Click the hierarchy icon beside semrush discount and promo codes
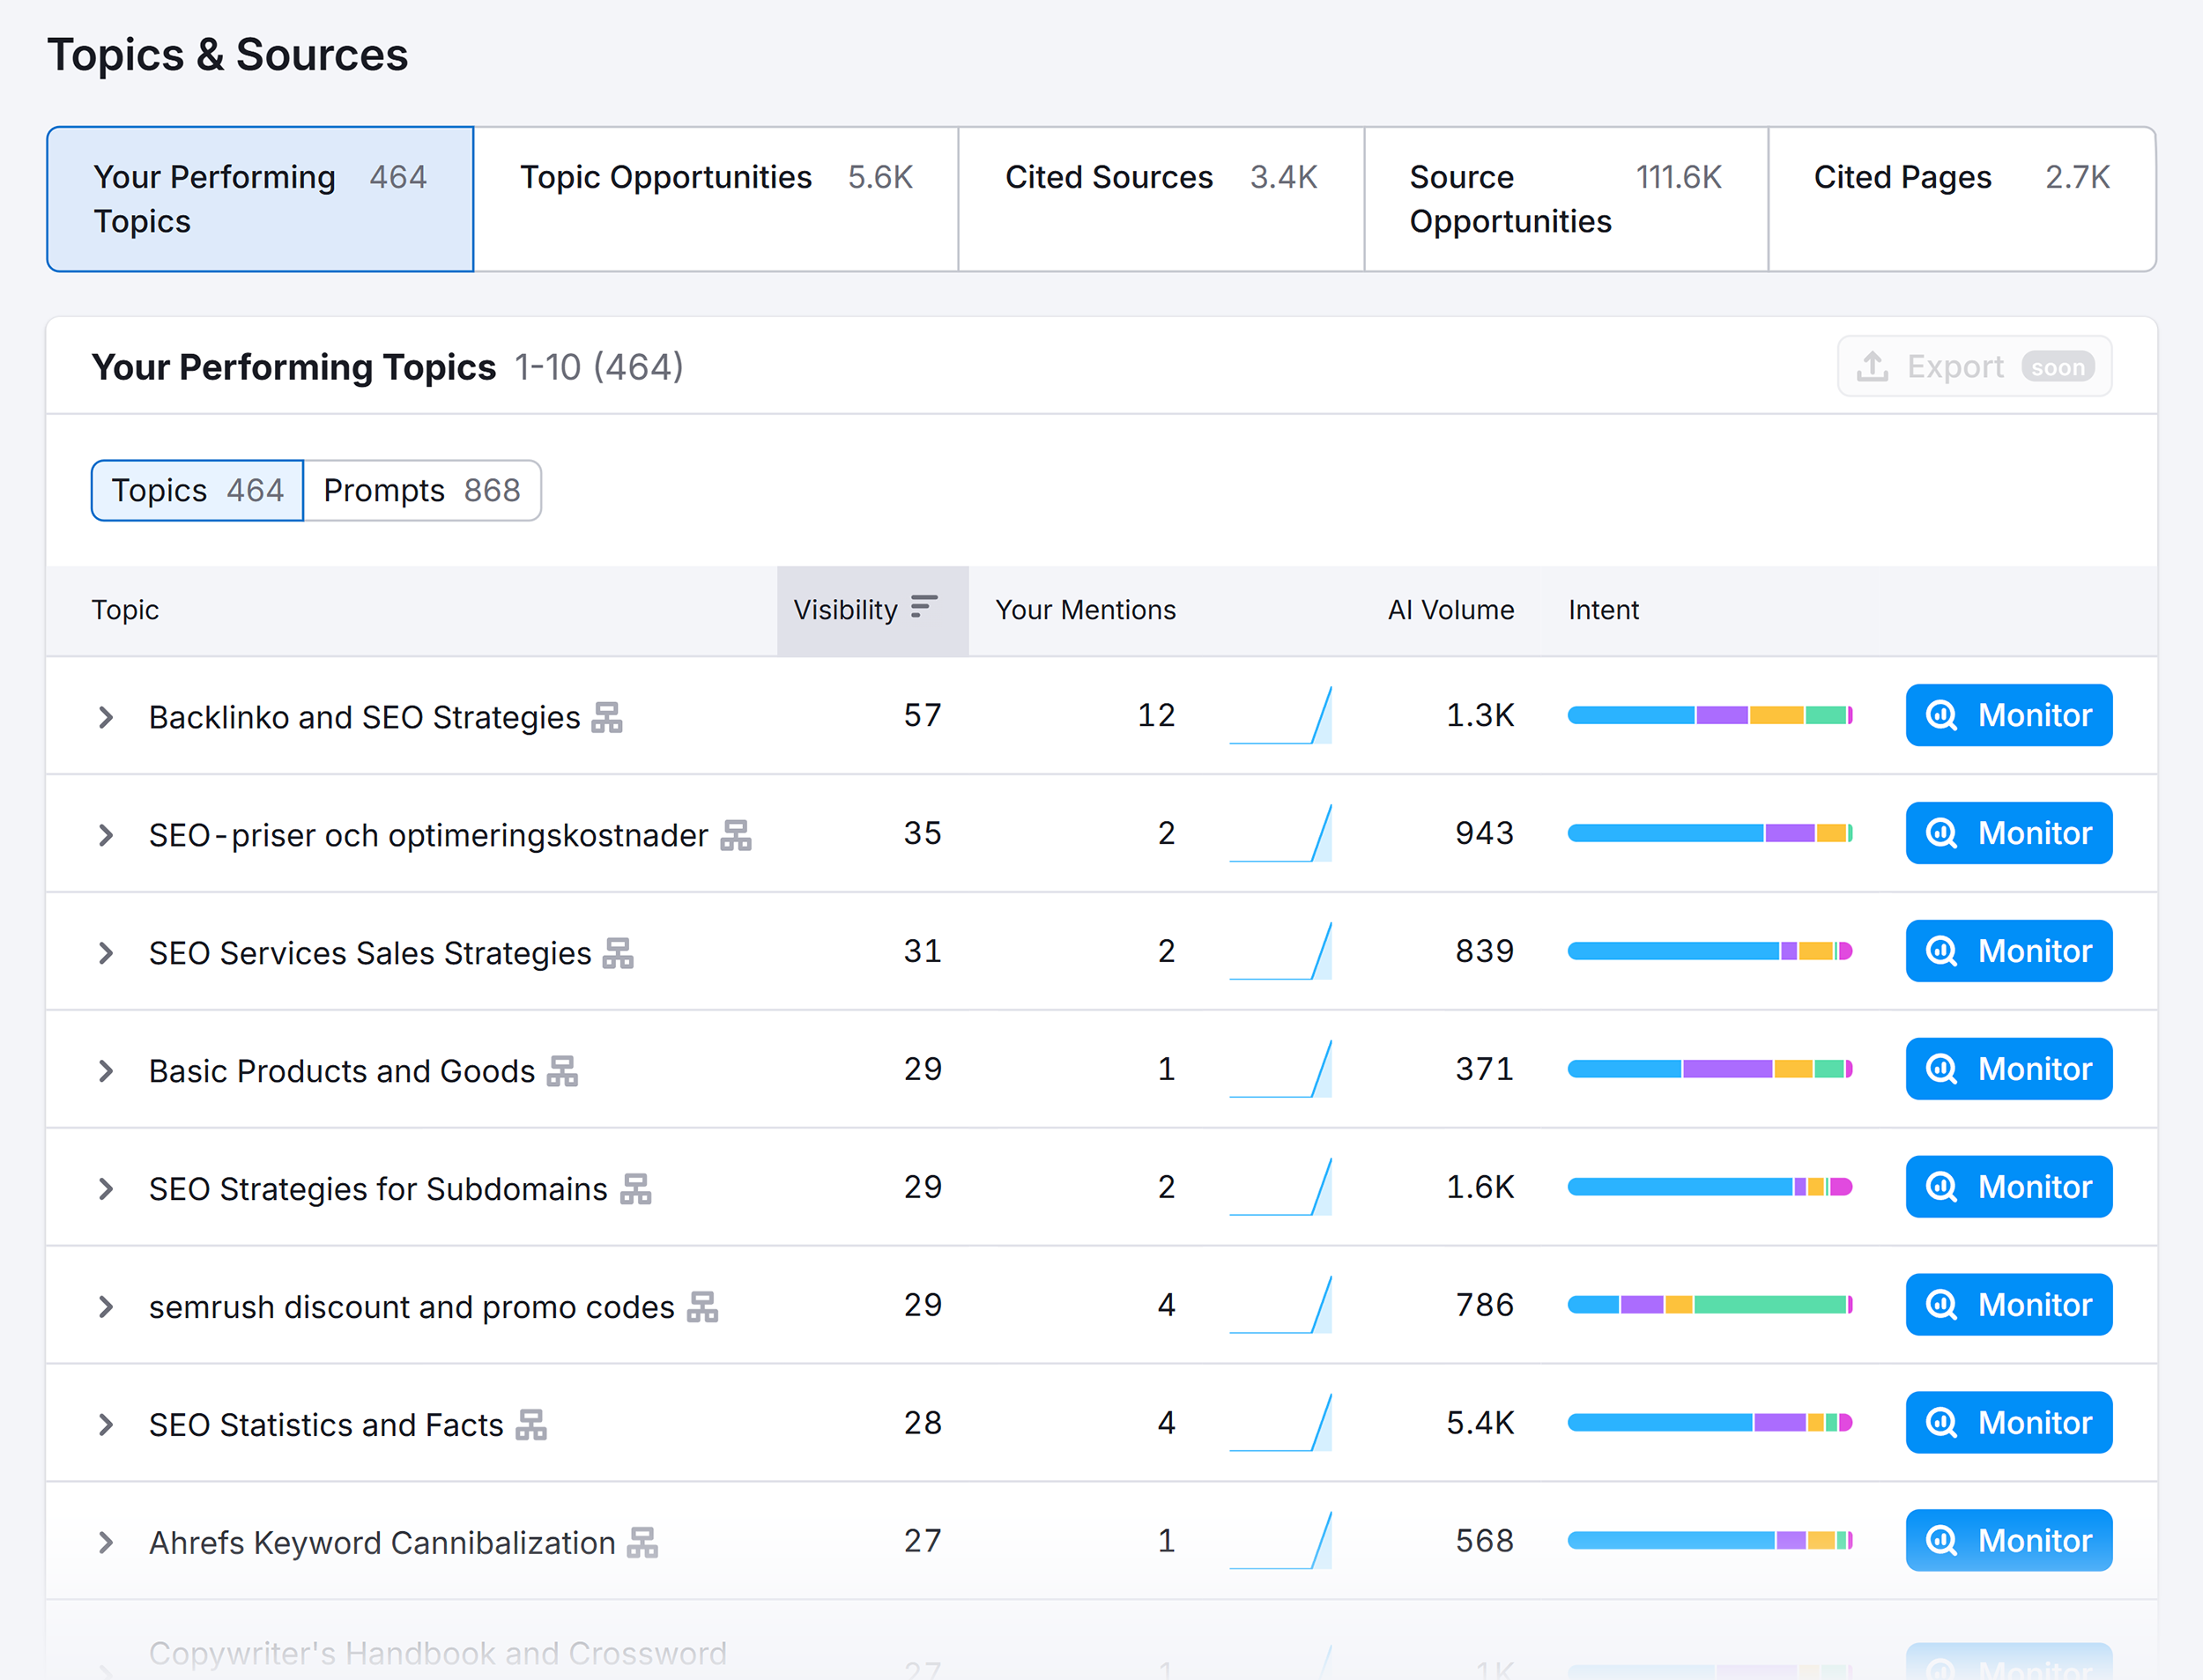The width and height of the screenshot is (2203, 1680). 705,1307
